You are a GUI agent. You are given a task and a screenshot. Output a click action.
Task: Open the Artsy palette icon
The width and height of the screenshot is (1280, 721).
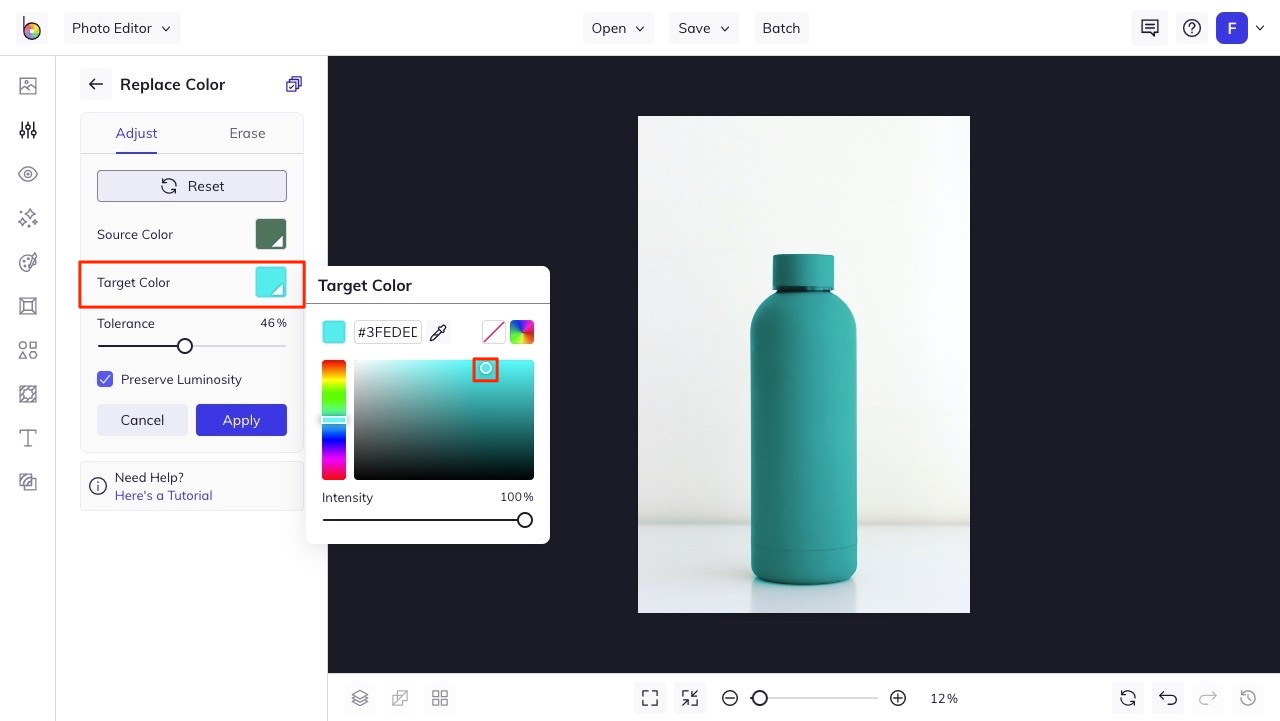[28, 262]
